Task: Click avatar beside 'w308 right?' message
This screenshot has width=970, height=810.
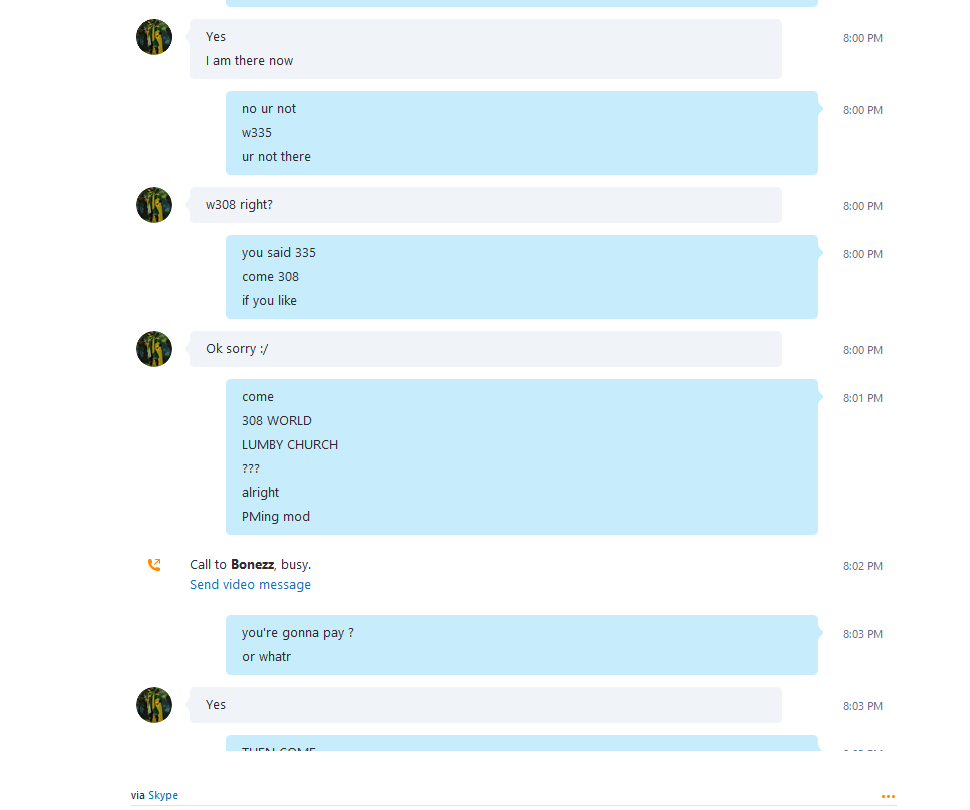Action: tap(154, 205)
